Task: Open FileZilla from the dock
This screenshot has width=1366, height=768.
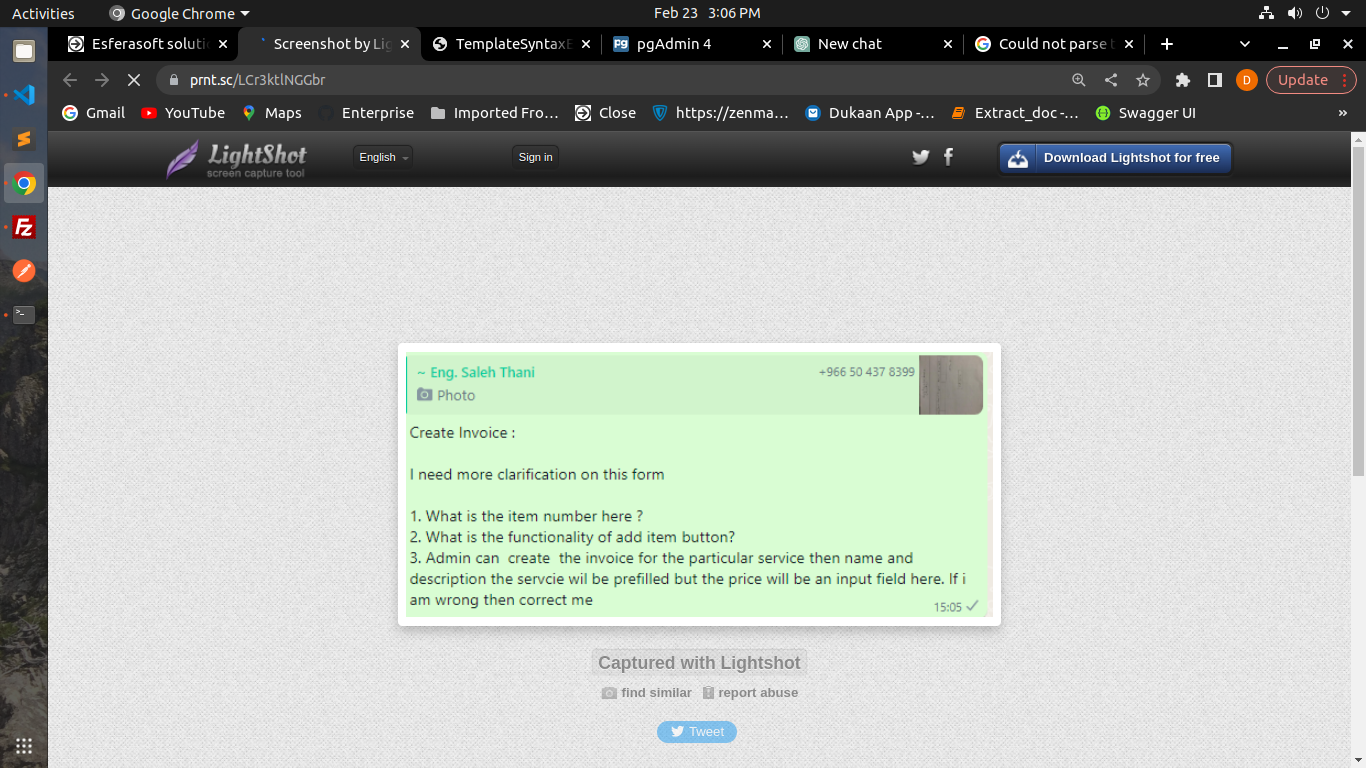Action: point(24,227)
